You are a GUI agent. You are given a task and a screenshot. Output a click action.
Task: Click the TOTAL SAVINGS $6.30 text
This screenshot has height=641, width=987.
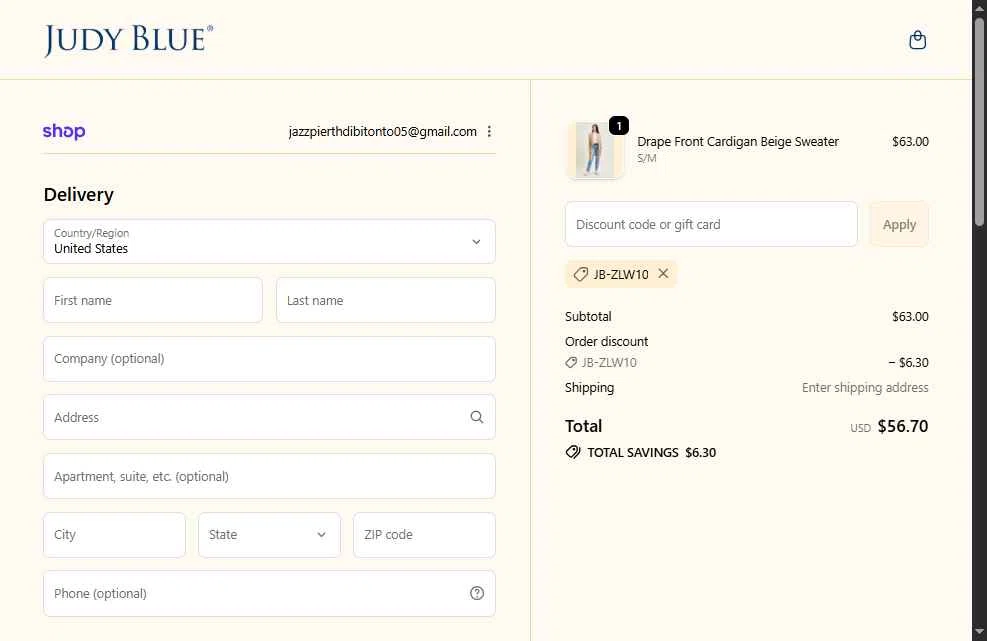click(651, 453)
